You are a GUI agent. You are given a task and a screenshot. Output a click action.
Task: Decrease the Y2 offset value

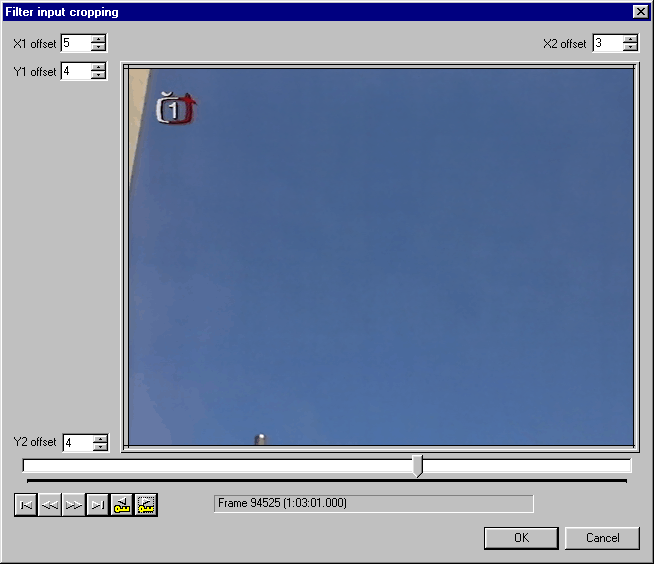pos(100,446)
